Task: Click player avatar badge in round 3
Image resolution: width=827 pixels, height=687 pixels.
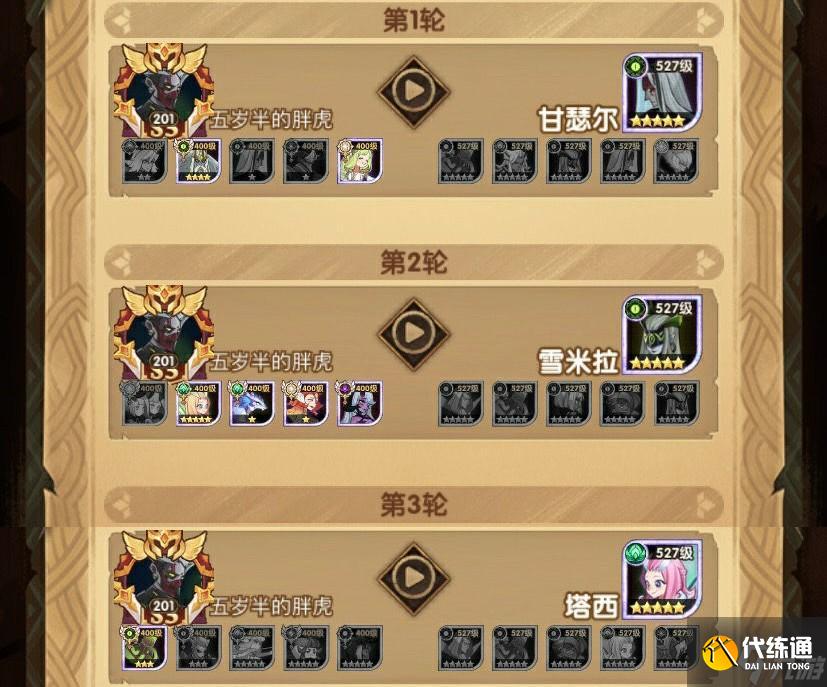Action: coord(164,577)
